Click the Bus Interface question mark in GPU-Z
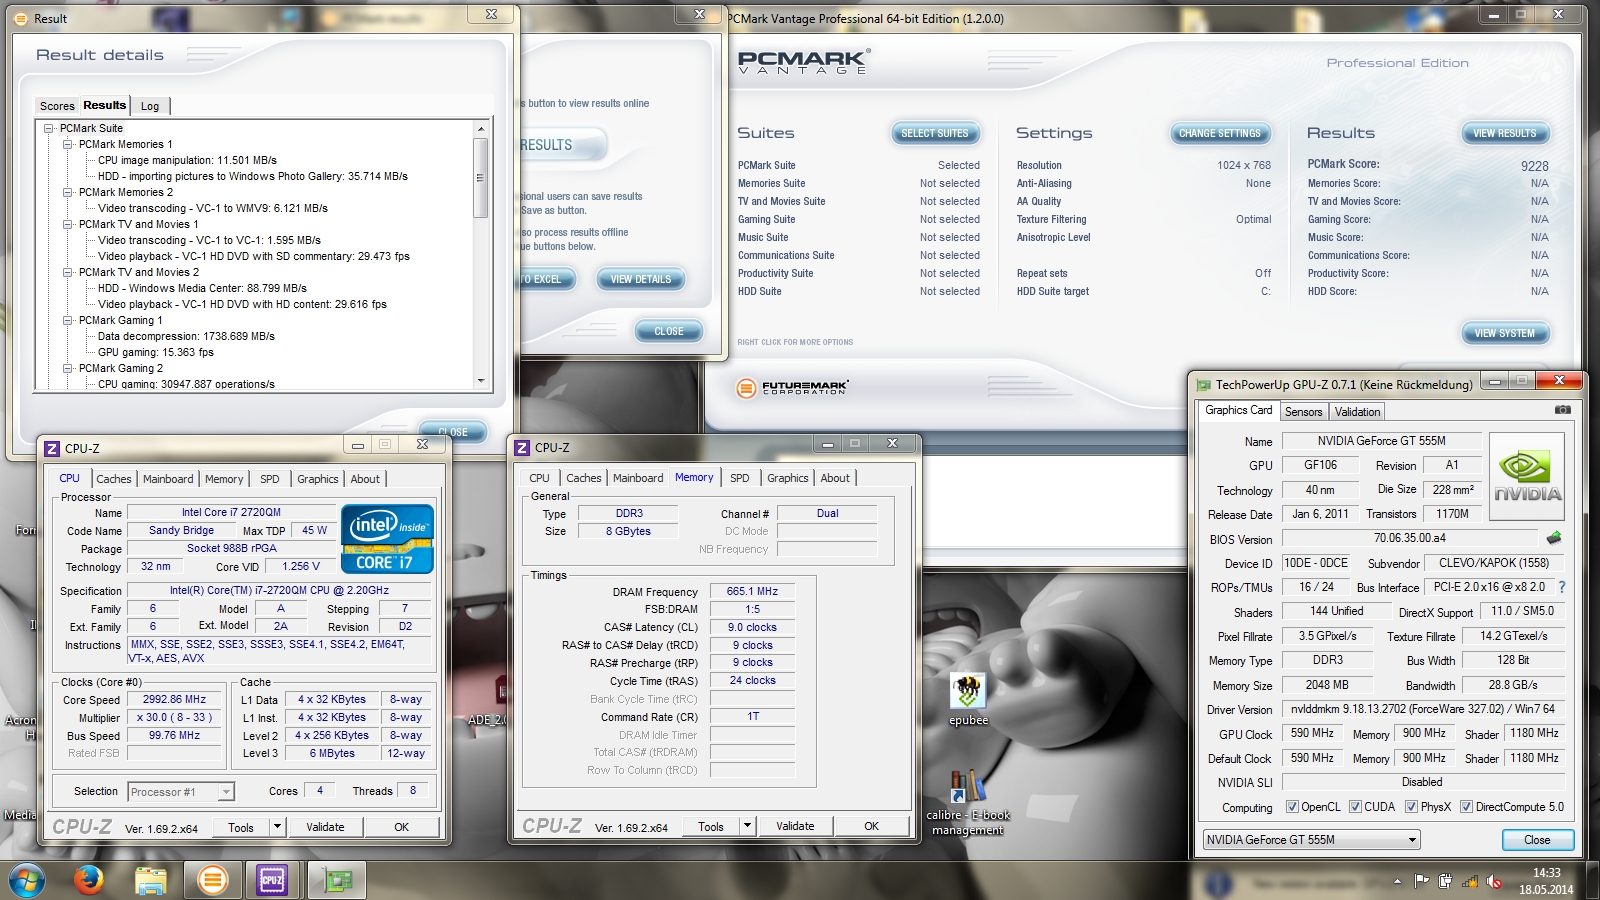The image size is (1600, 900). [1562, 587]
